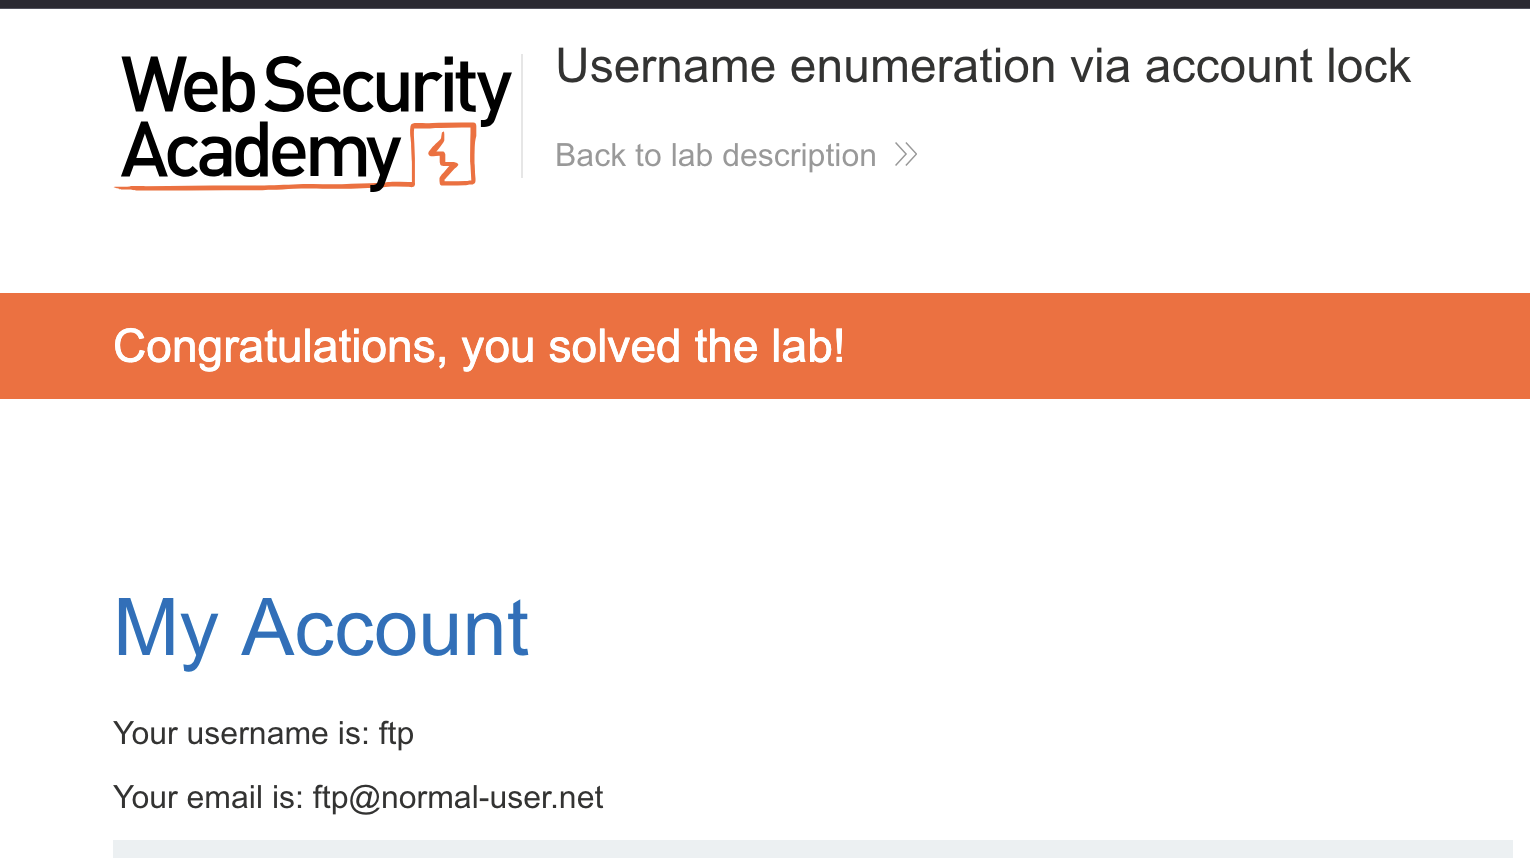Click the word 'Academy' in the logo
This screenshot has width=1530, height=858.
point(261,154)
